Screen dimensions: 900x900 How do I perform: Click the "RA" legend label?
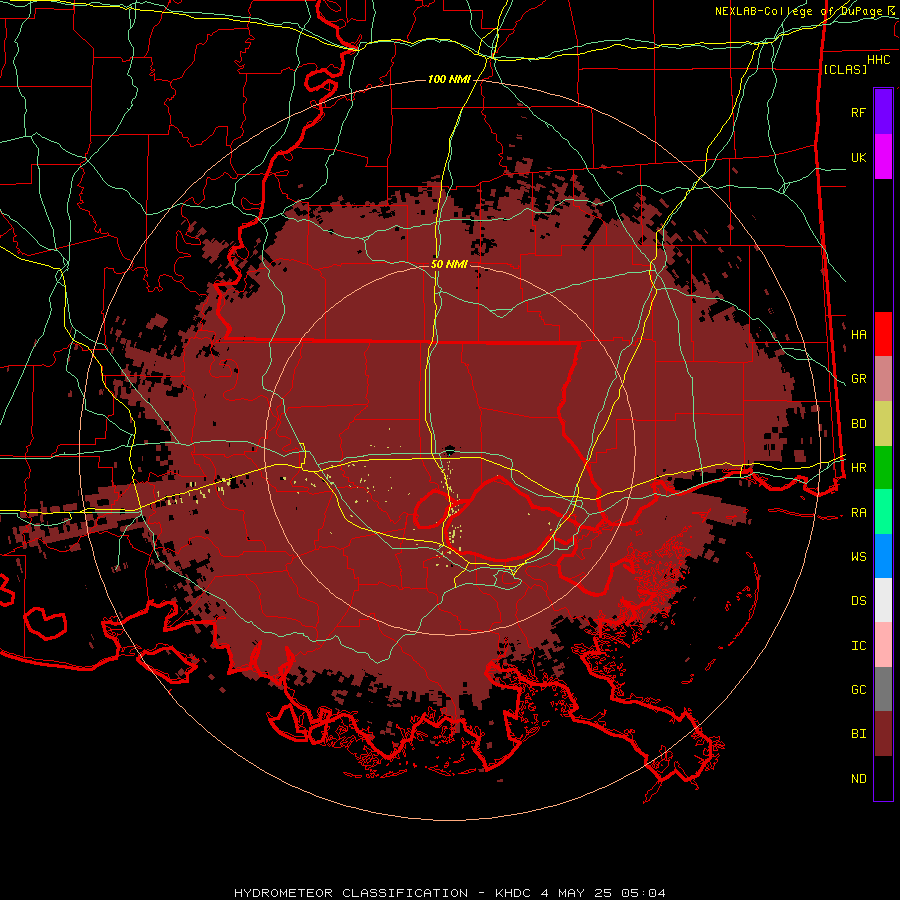click(858, 513)
